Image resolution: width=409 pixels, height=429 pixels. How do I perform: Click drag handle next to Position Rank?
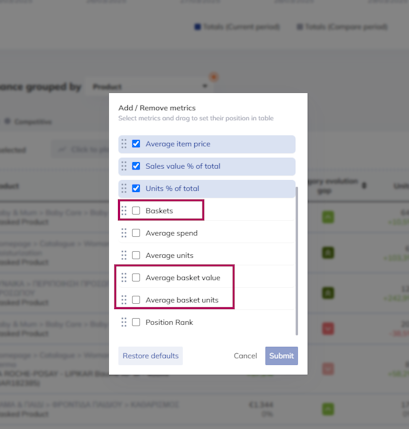click(124, 322)
